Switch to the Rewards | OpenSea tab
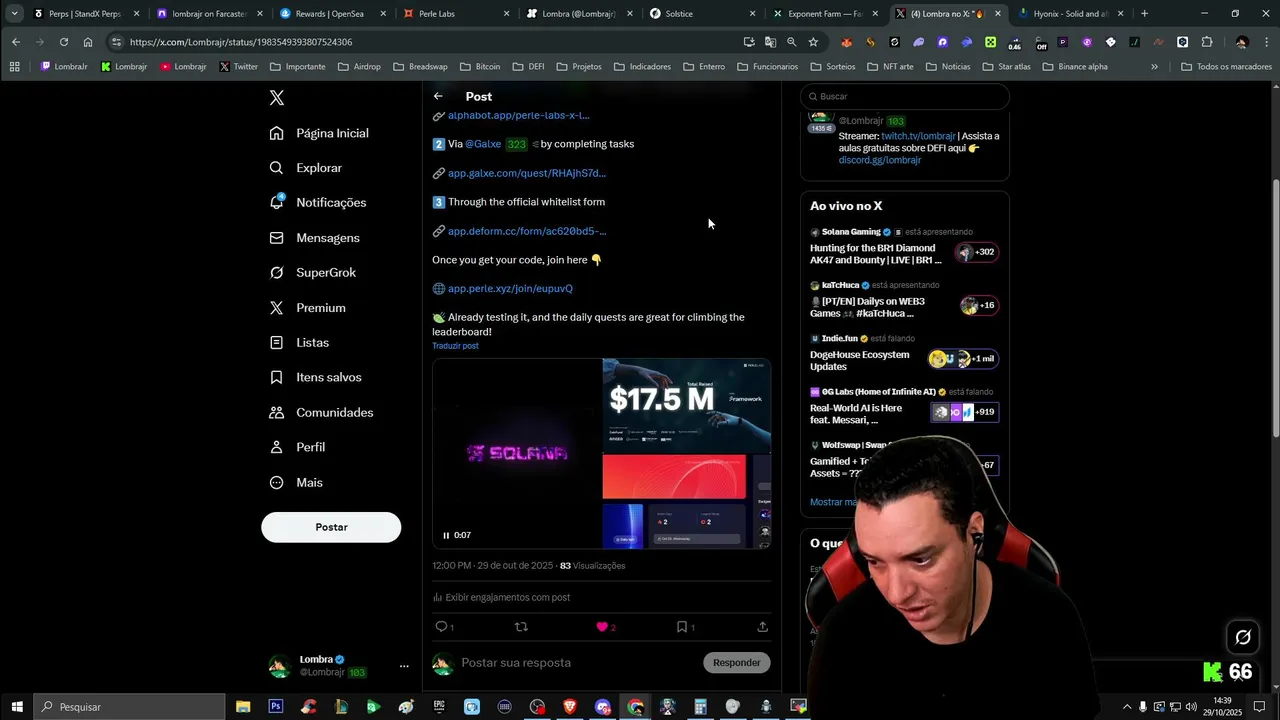This screenshot has width=1280, height=720. pyautogui.click(x=331, y=14)
